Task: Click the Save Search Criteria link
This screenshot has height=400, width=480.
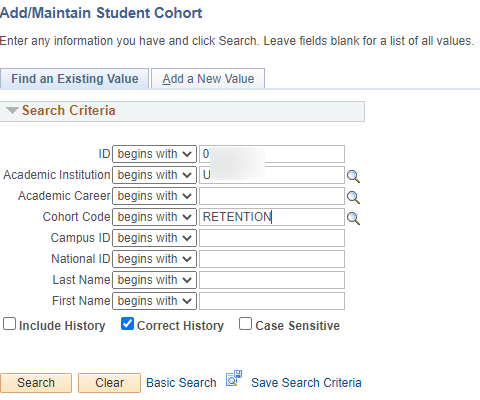Action: 306,383
